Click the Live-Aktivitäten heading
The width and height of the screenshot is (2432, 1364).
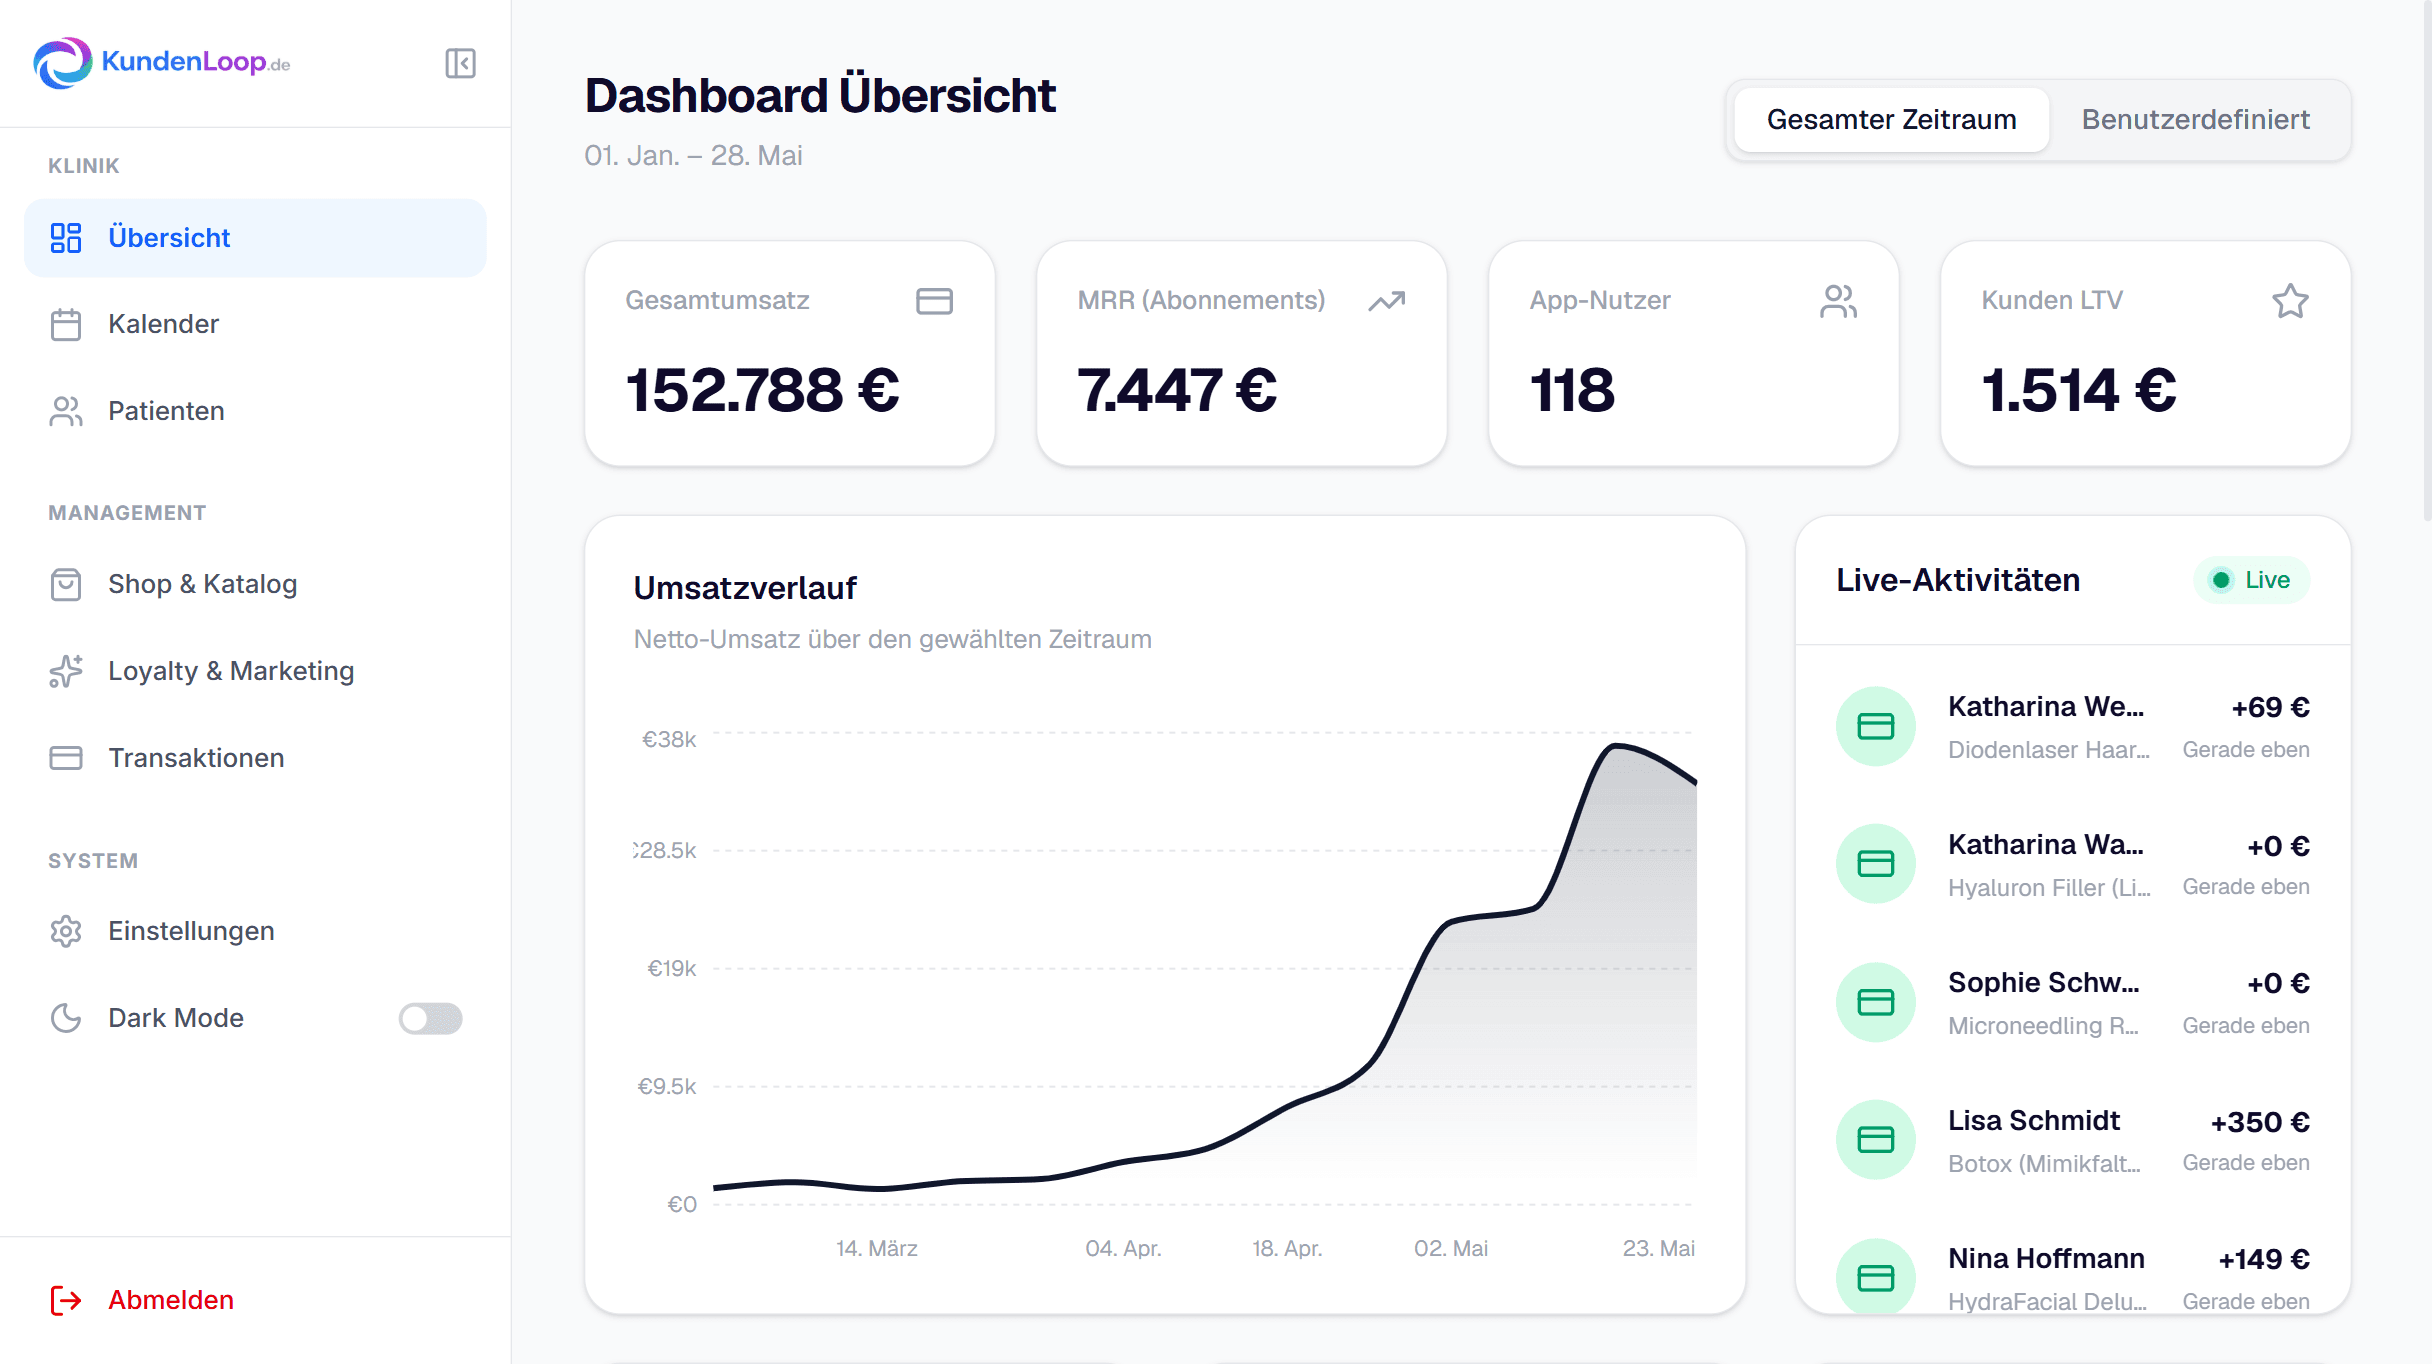click(x=1957, y=580)
